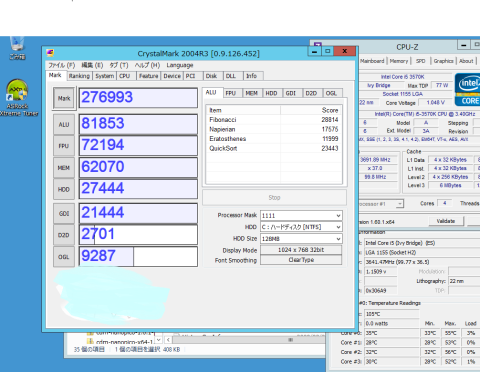Click the total Mark score 276993
Image resolution: width=480 pixels, height=372 pixels.
point(138,98)
